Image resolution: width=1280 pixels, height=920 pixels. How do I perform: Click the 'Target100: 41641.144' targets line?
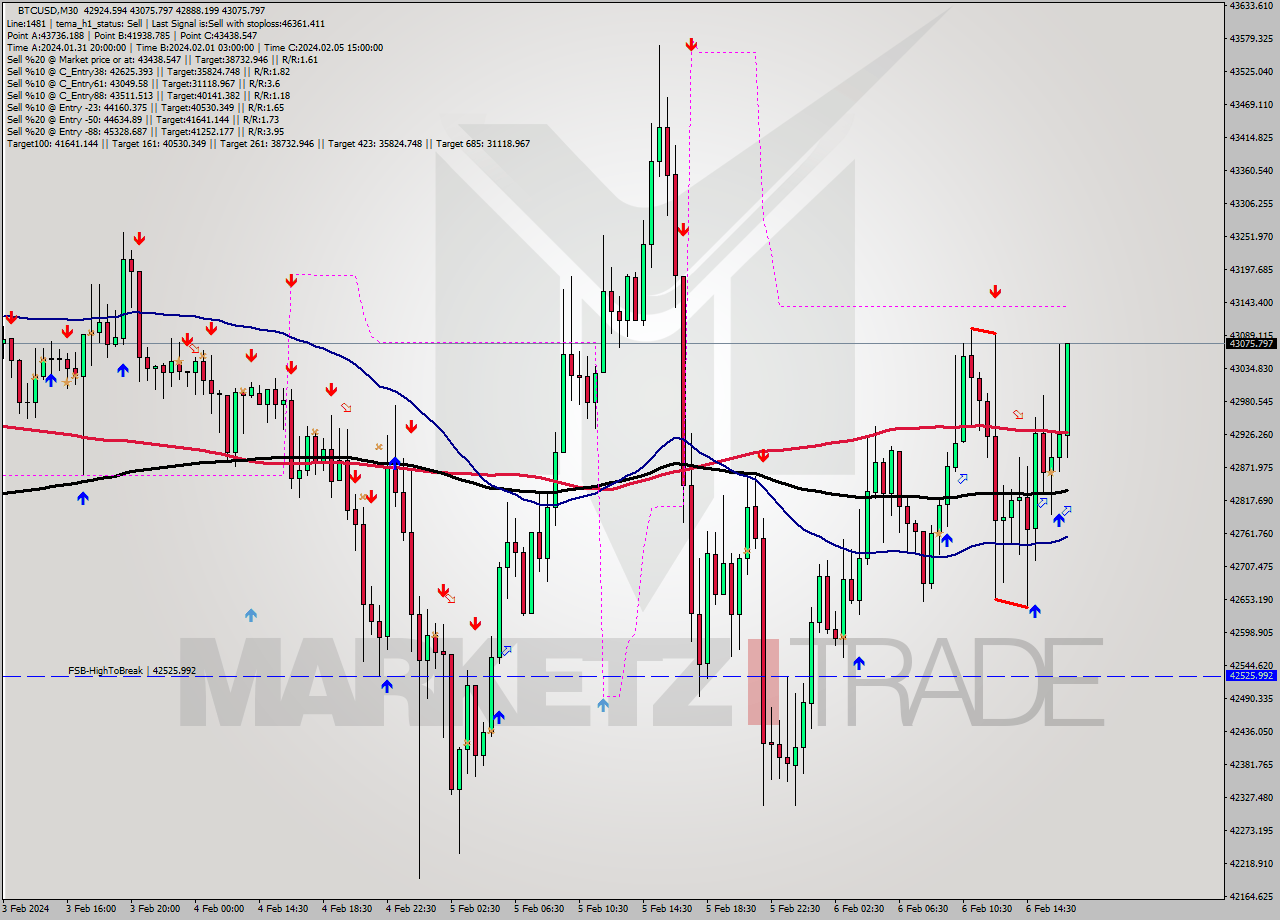[x=268, y=143]
